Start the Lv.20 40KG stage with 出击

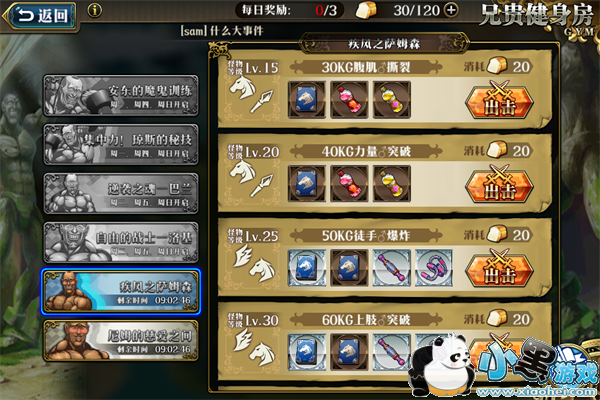tap(499, 184)
